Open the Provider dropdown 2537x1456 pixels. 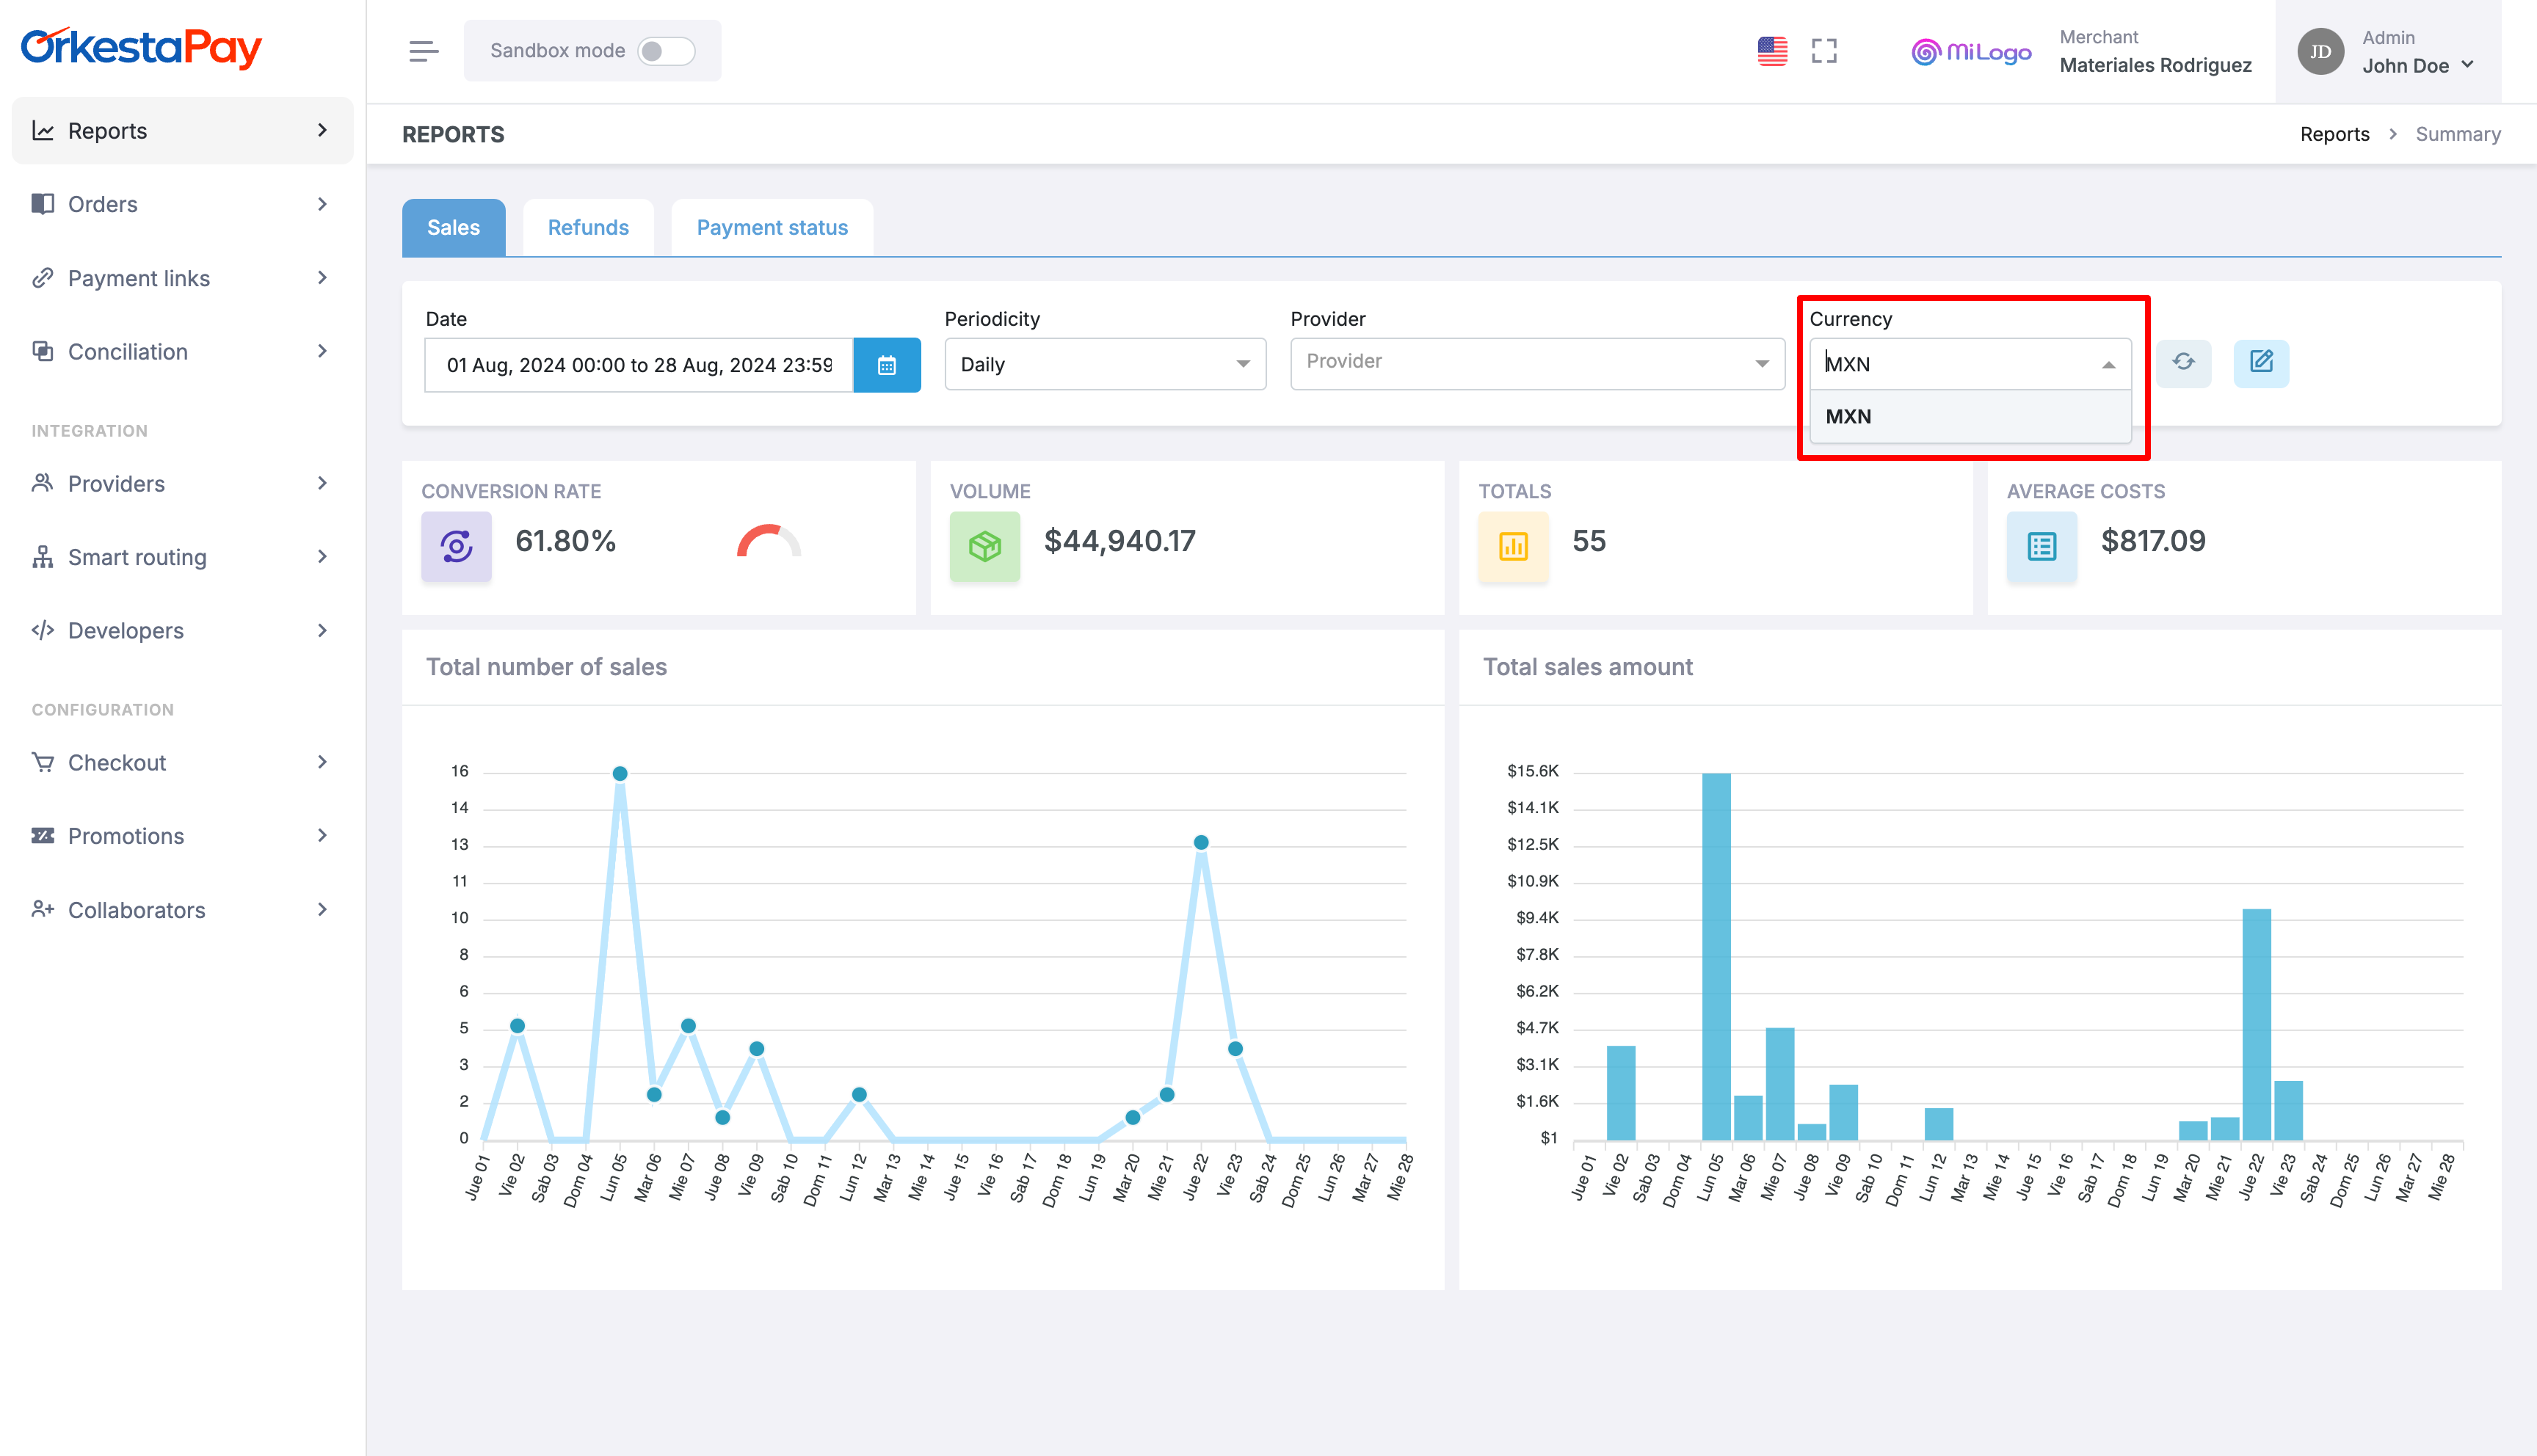1537,363
